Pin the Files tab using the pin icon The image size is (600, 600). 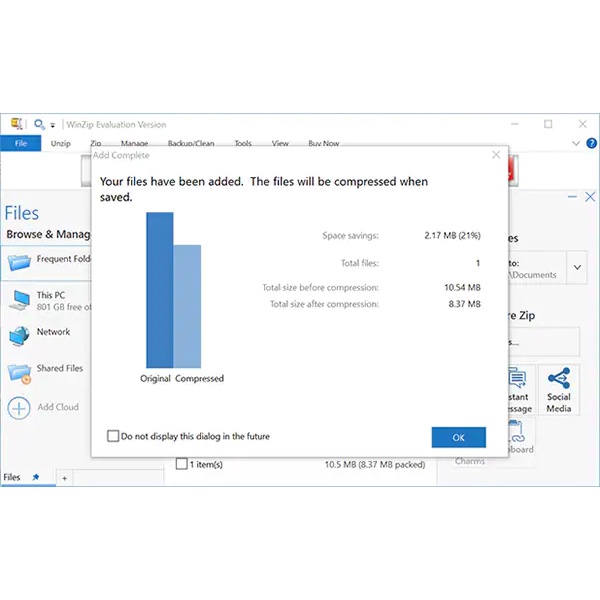[36, 478]
